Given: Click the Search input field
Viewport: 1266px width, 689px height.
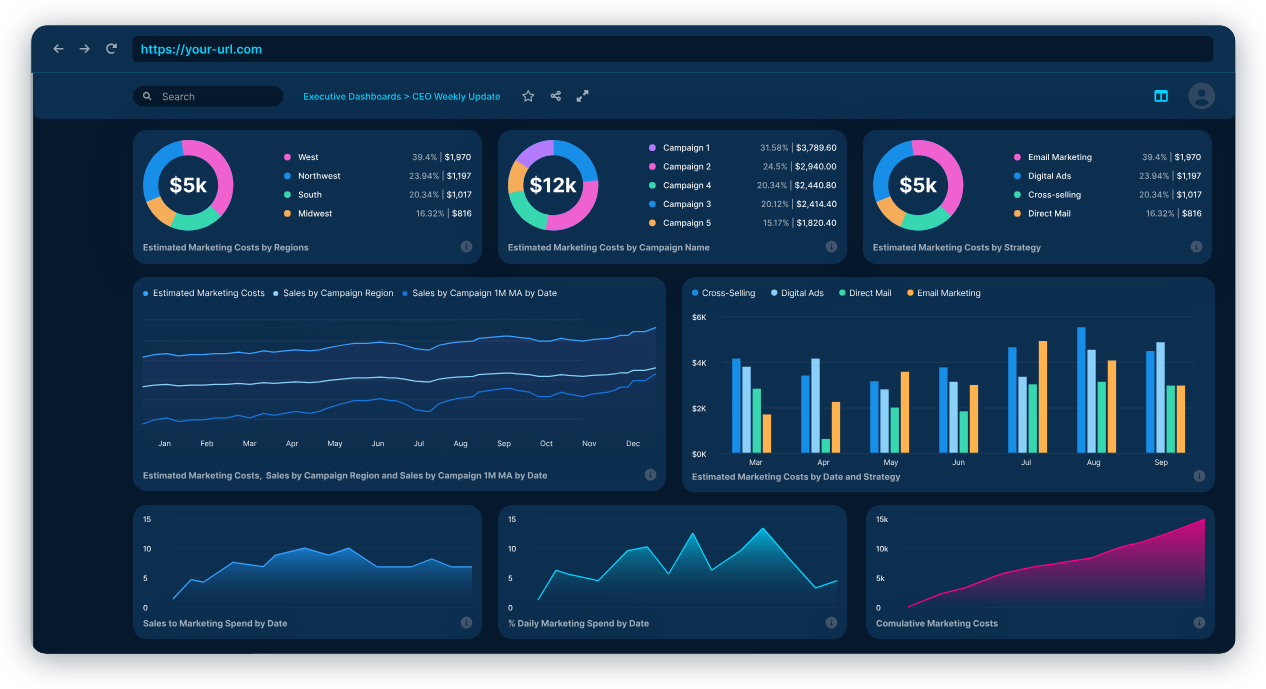Looking at the screenshot, I should coord(208,96).
